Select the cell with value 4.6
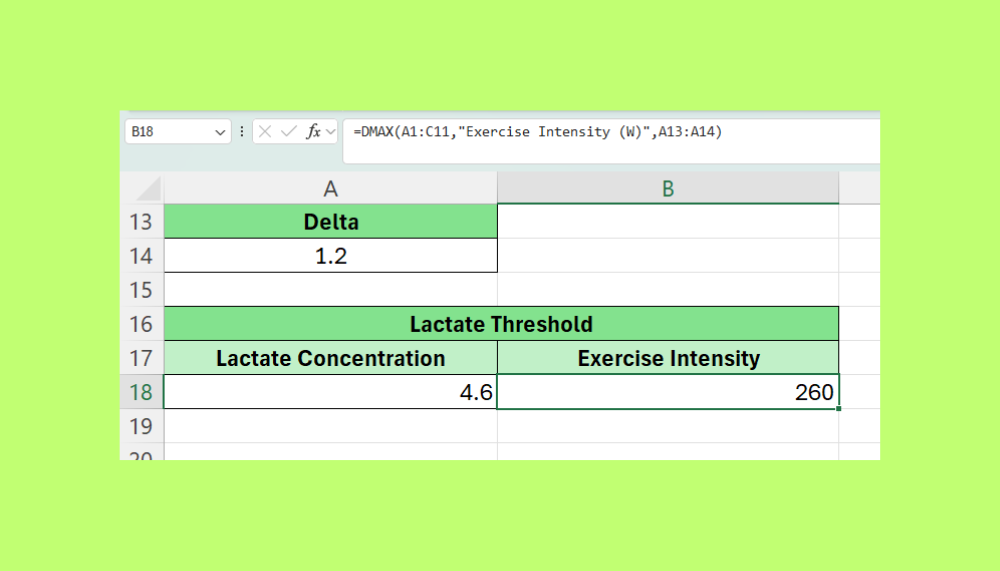This screenshot has height=571, width=1000. [x=330, y=392]
